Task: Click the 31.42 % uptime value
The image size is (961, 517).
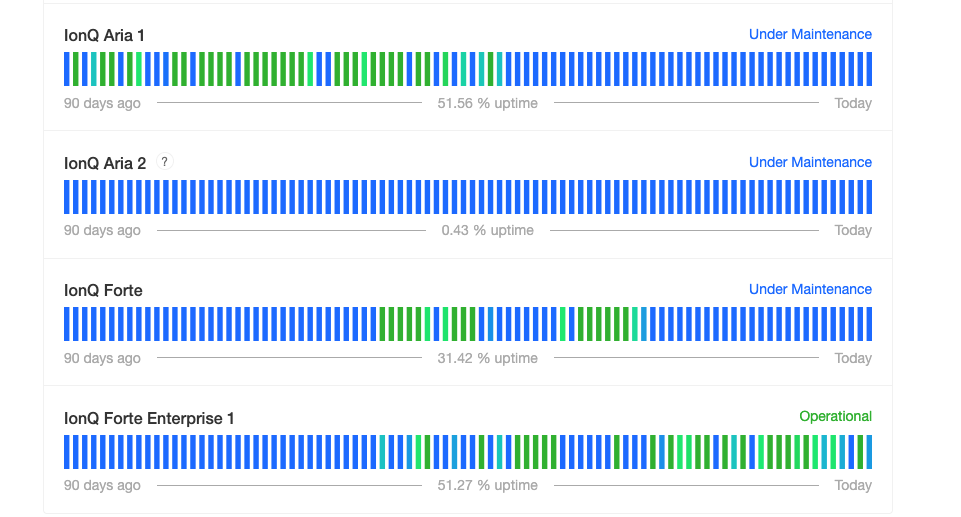Action: pos(487,358)
